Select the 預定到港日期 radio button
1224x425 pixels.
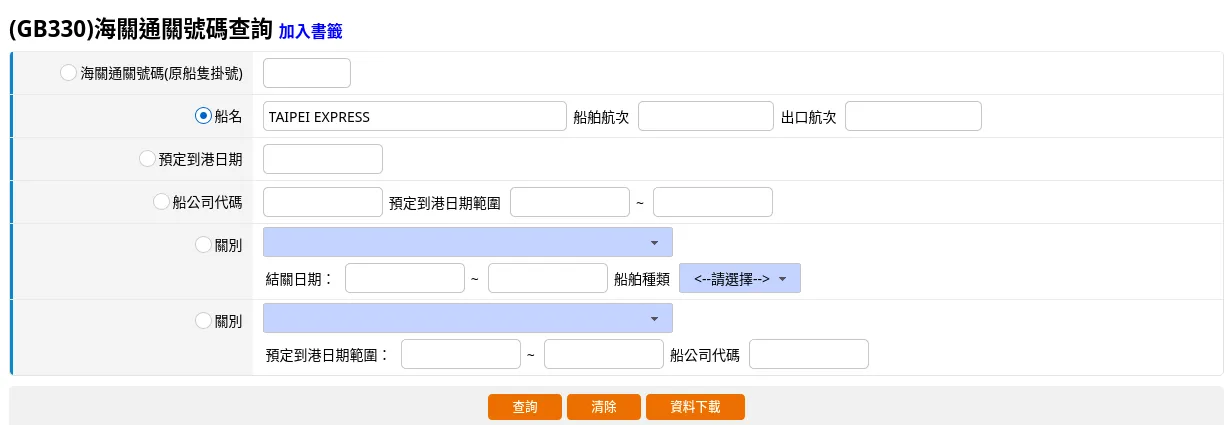point(147,158)
